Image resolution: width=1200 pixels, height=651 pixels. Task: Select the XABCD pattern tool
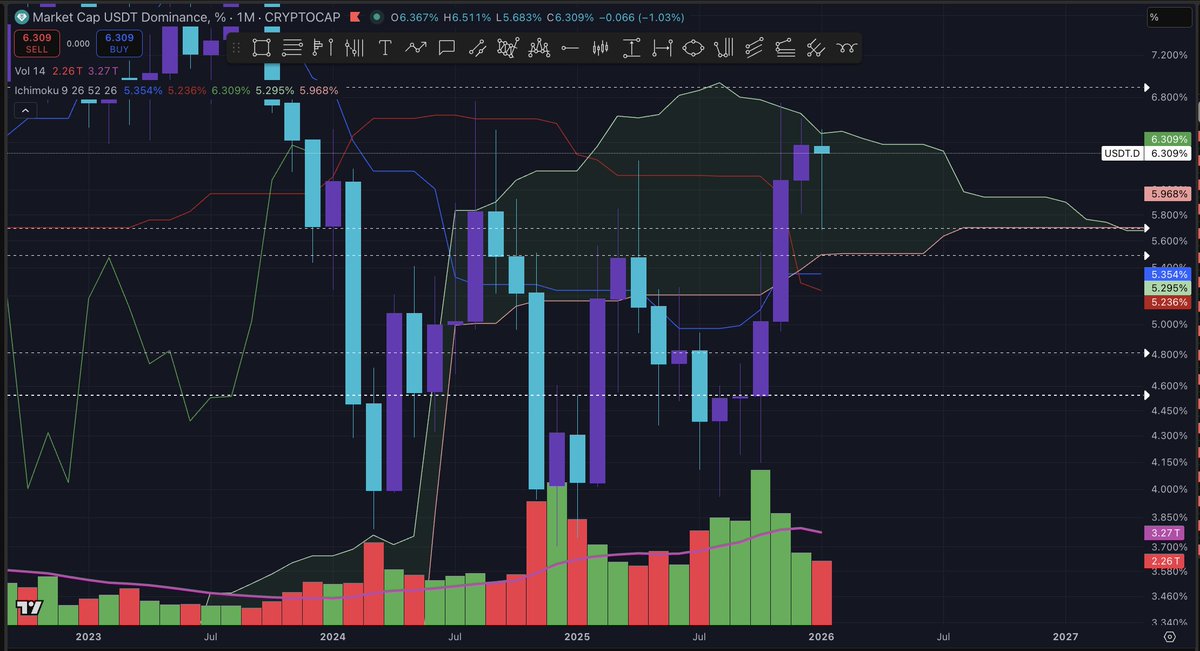point(507,47)
